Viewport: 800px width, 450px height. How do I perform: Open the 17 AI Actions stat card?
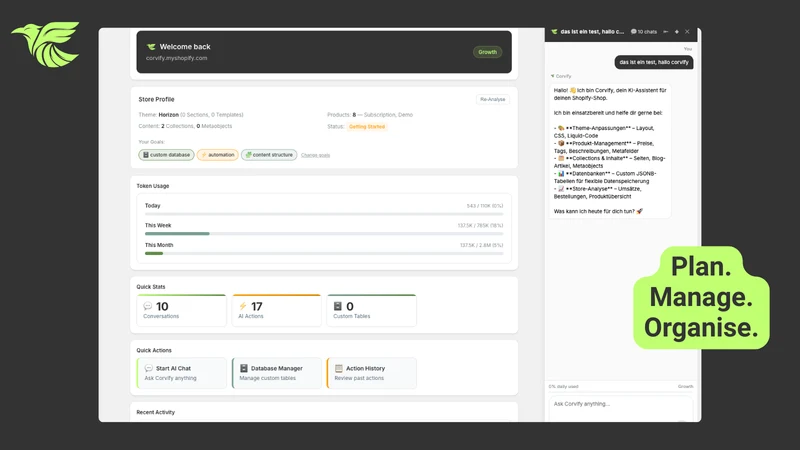(x=277, y=310)
